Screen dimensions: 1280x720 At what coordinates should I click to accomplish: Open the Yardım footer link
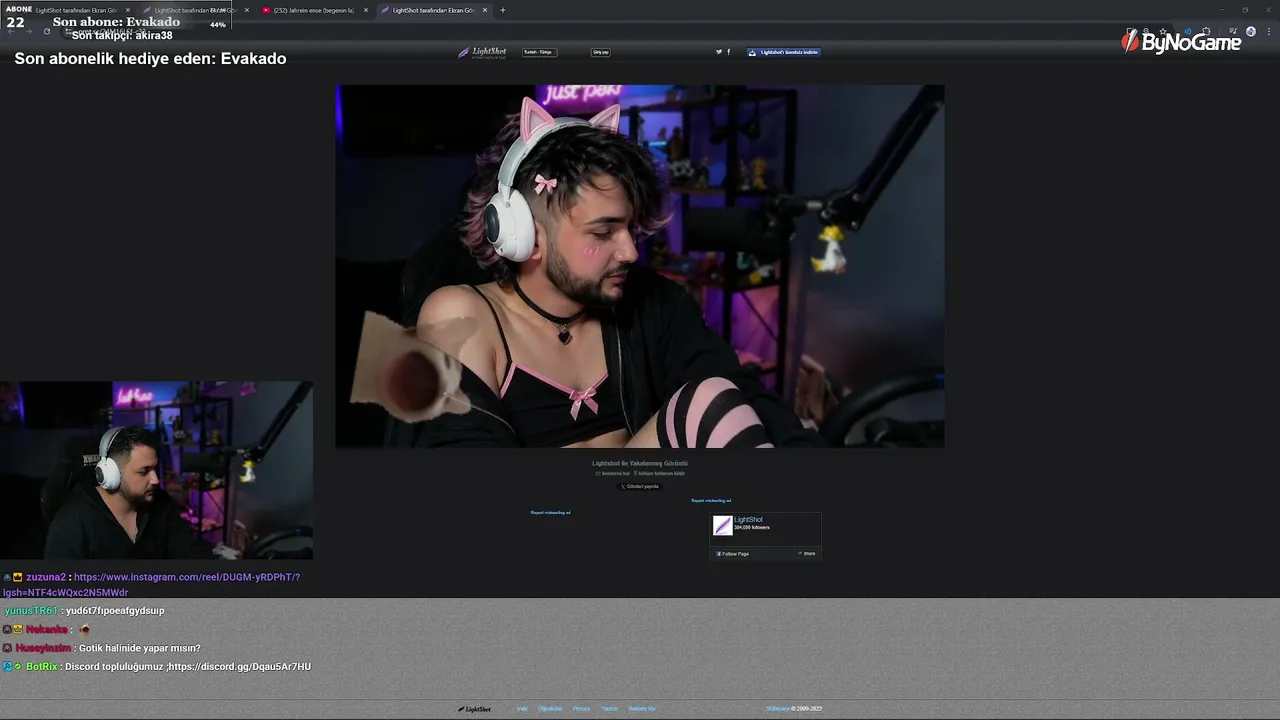coord(609,709)
